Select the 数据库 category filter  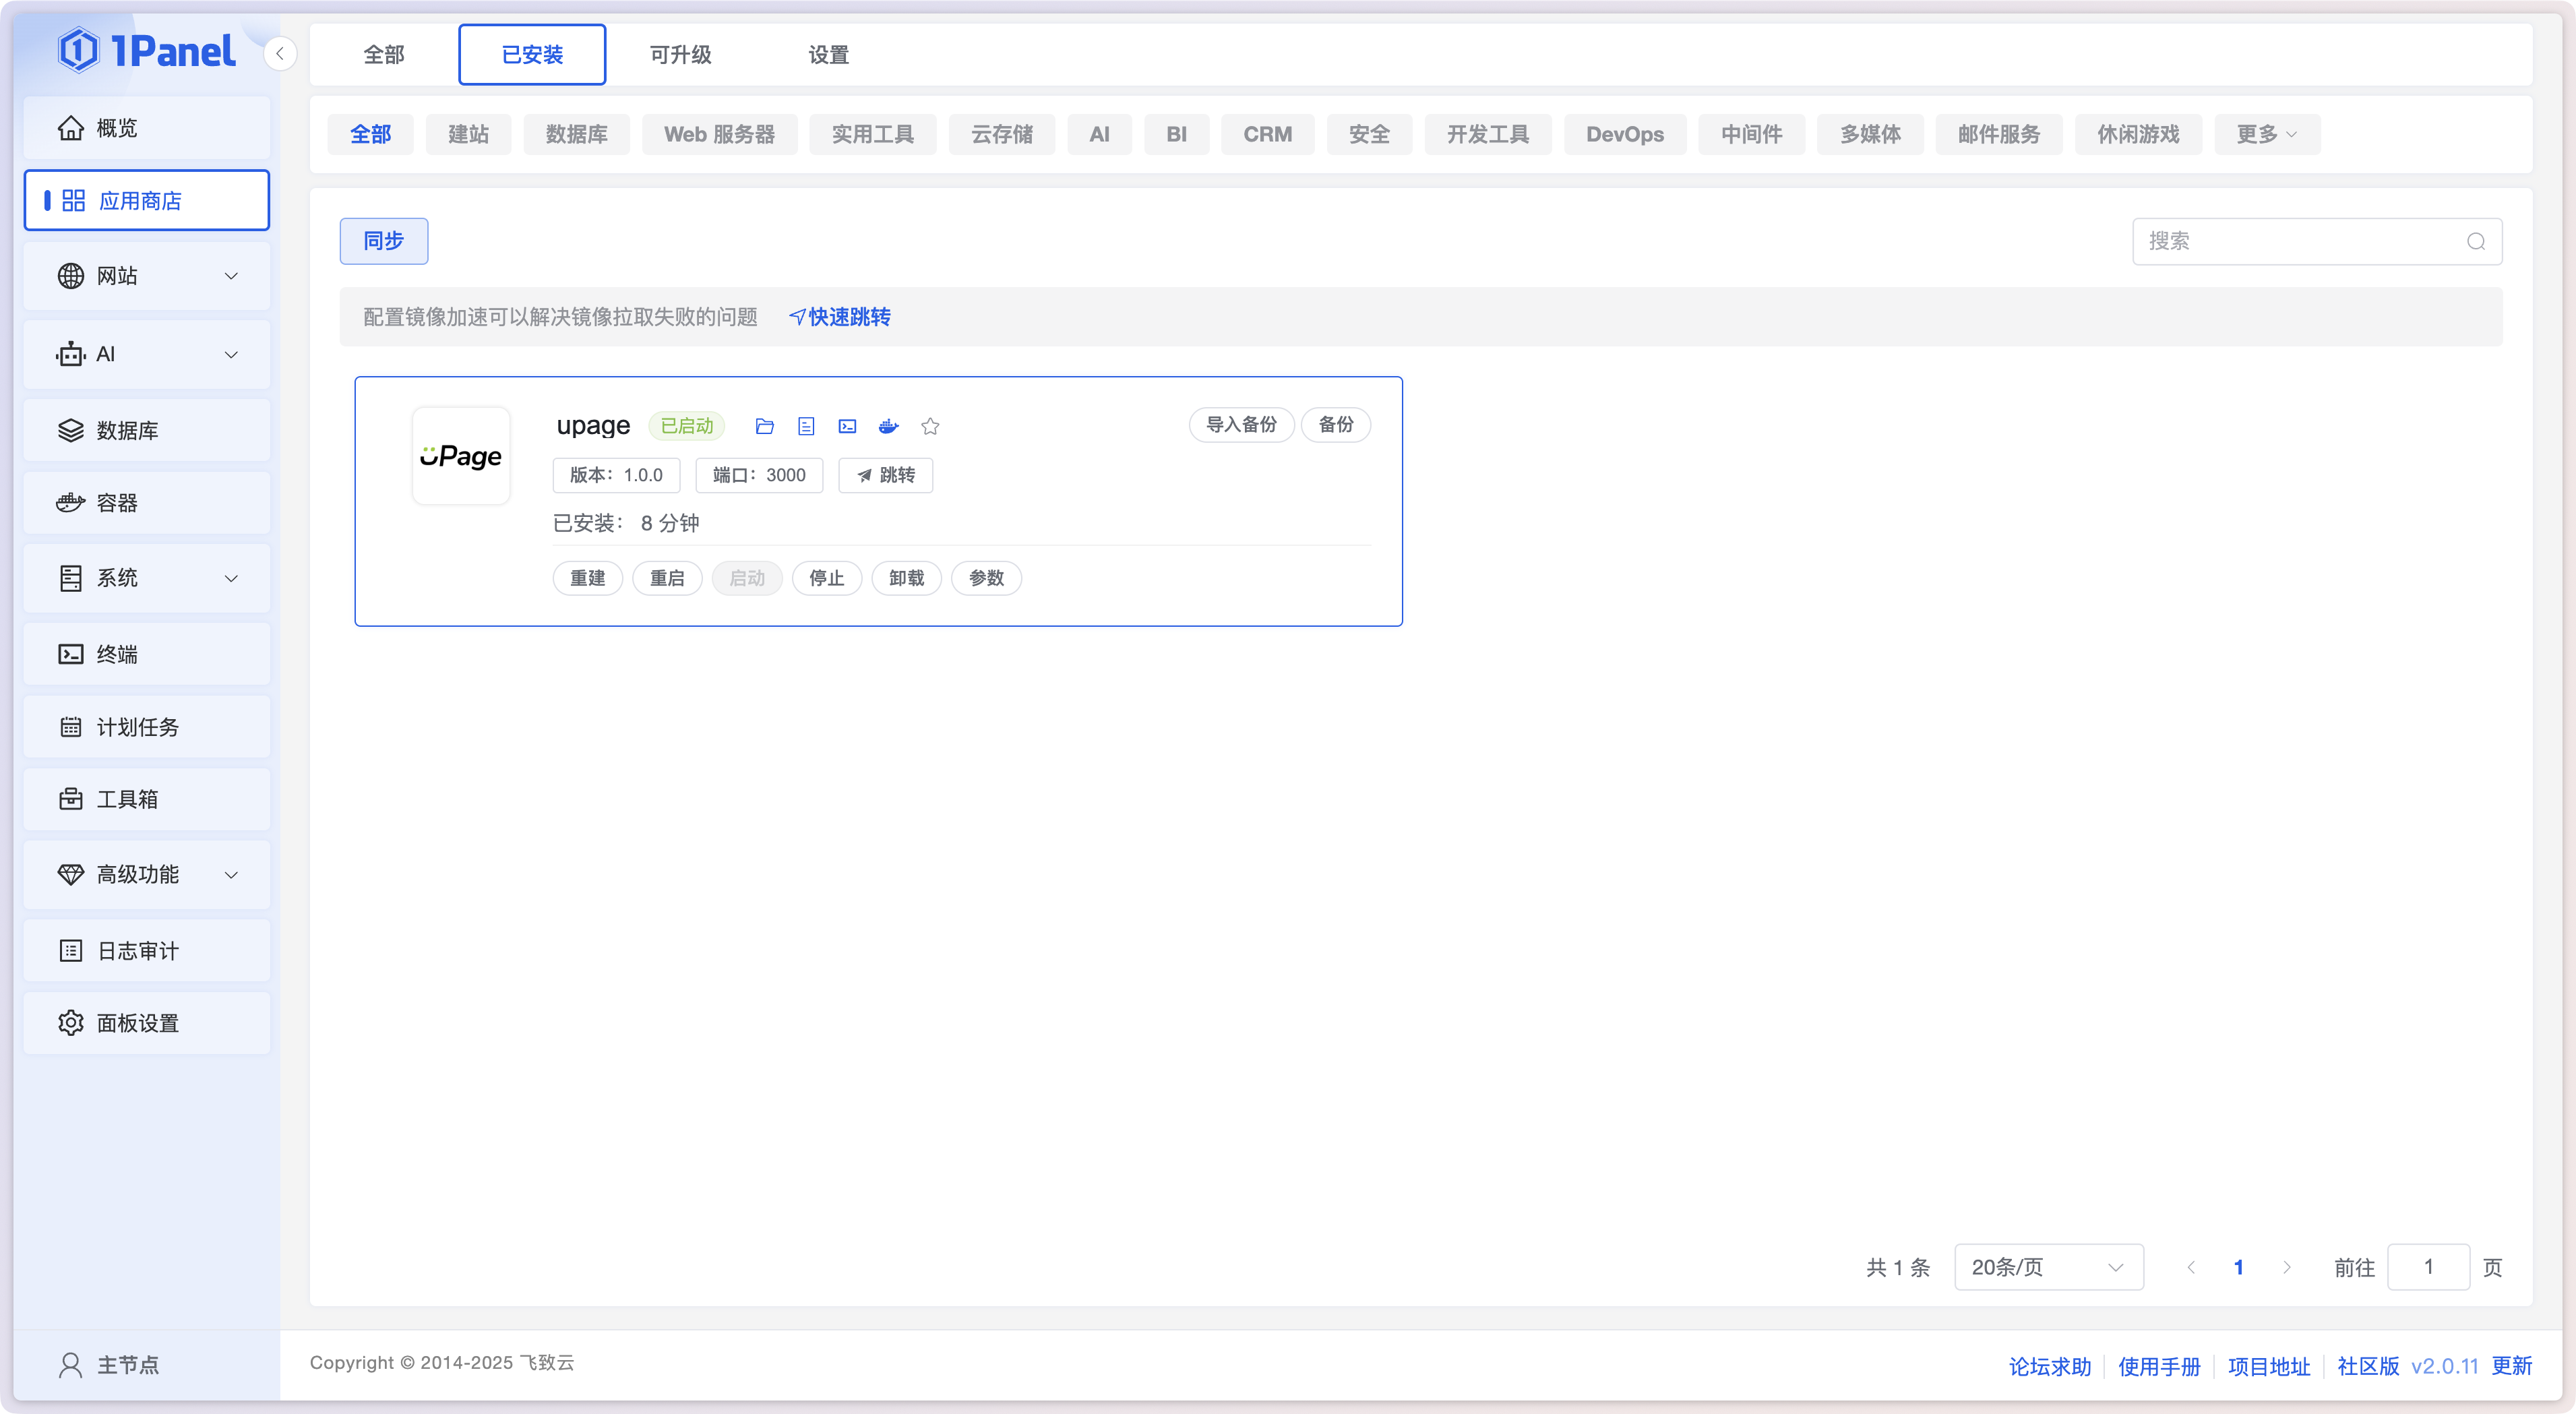[576, 134]
